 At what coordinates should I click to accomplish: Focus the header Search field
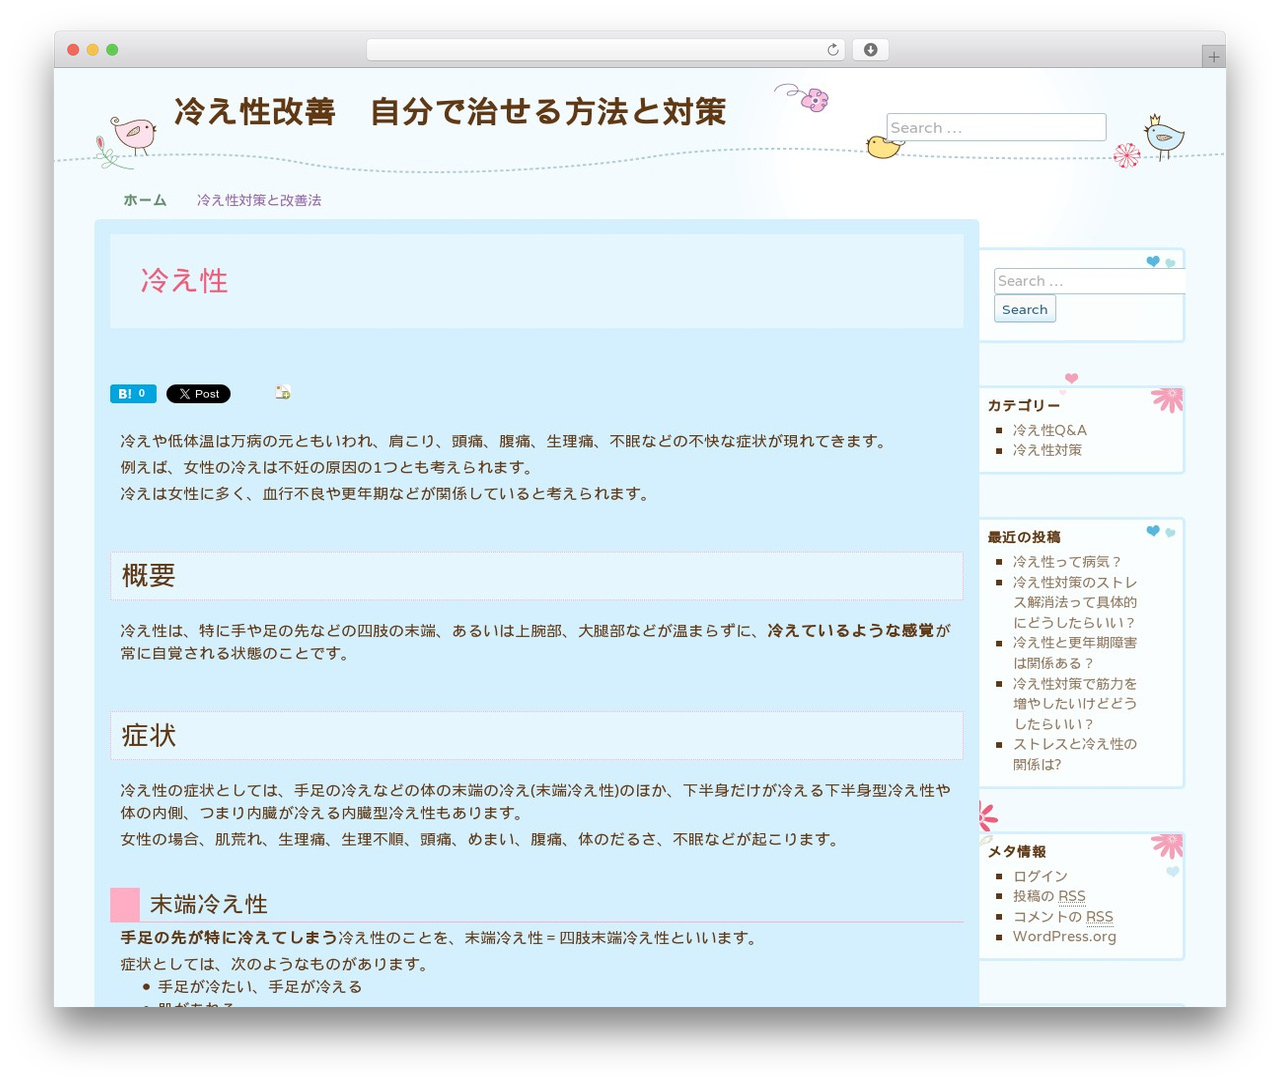[996, 127]
